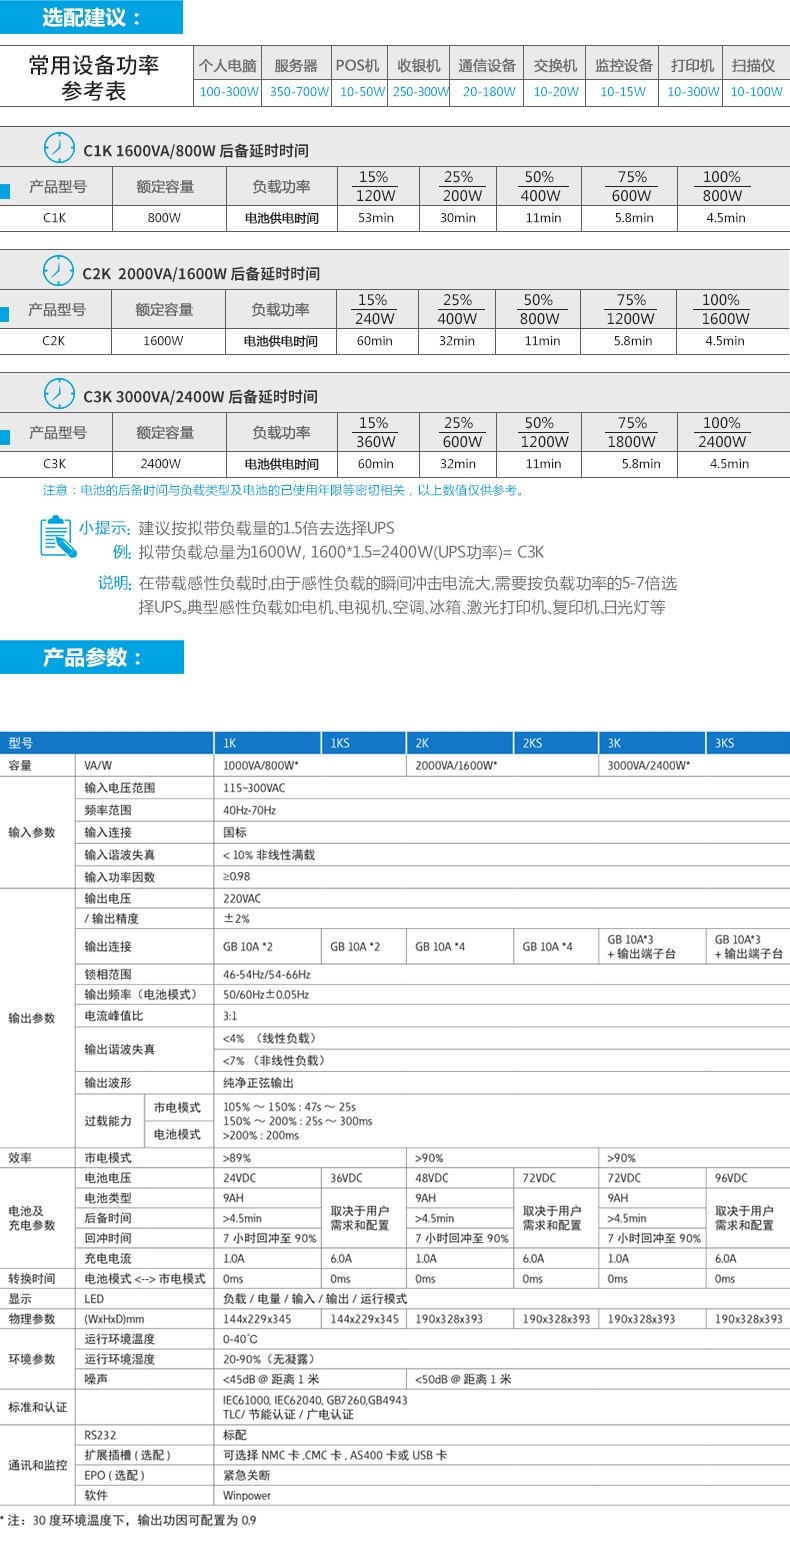The height and width of the screenshot is (1541, 790).
Task: Click the blue square marker in C2K table
Action: click(x=4, y=314)
